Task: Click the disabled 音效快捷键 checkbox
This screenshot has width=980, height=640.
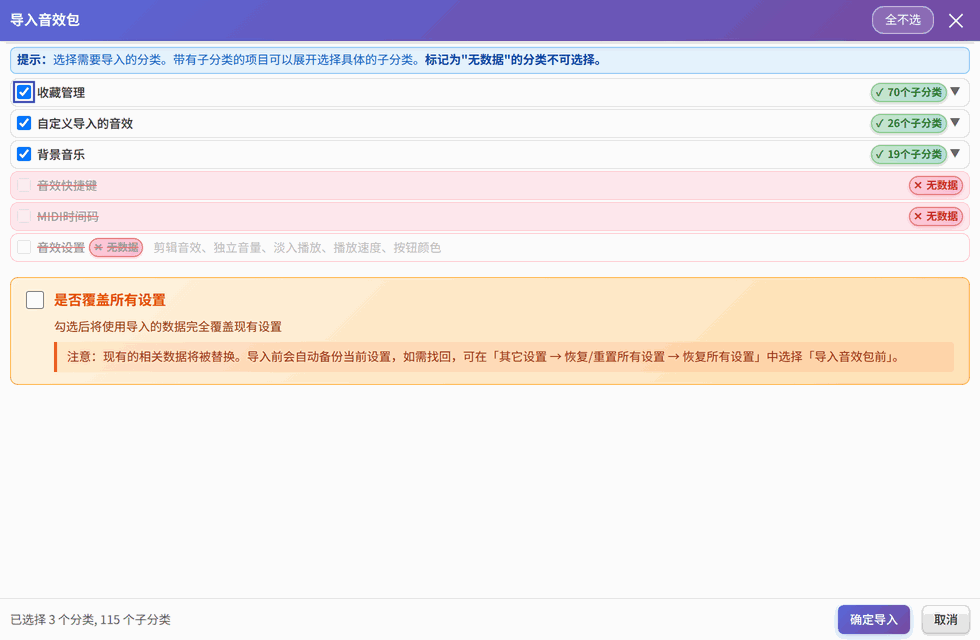Action: pos(24,186)
